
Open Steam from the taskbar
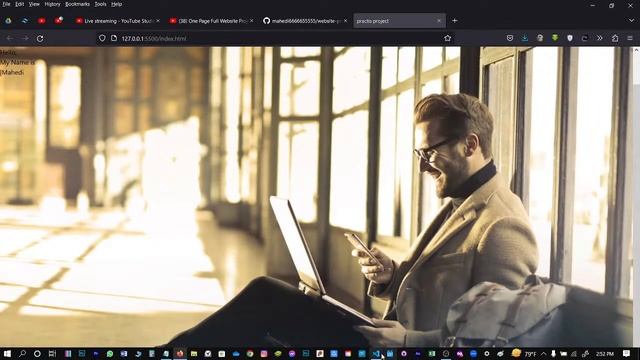pos(138,354)
